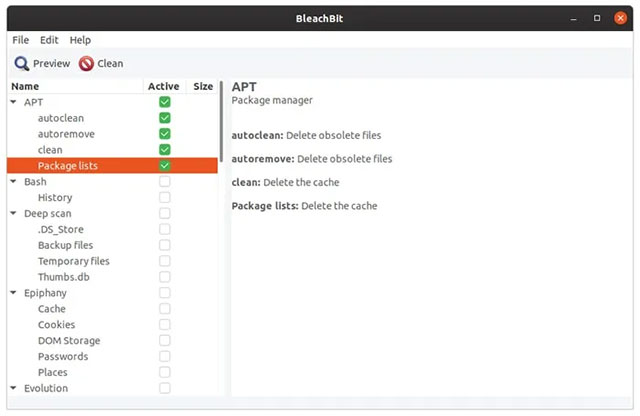The height and width of the screenshot is (416, 640).
Task: Click the Size column header
Action: 203,87
